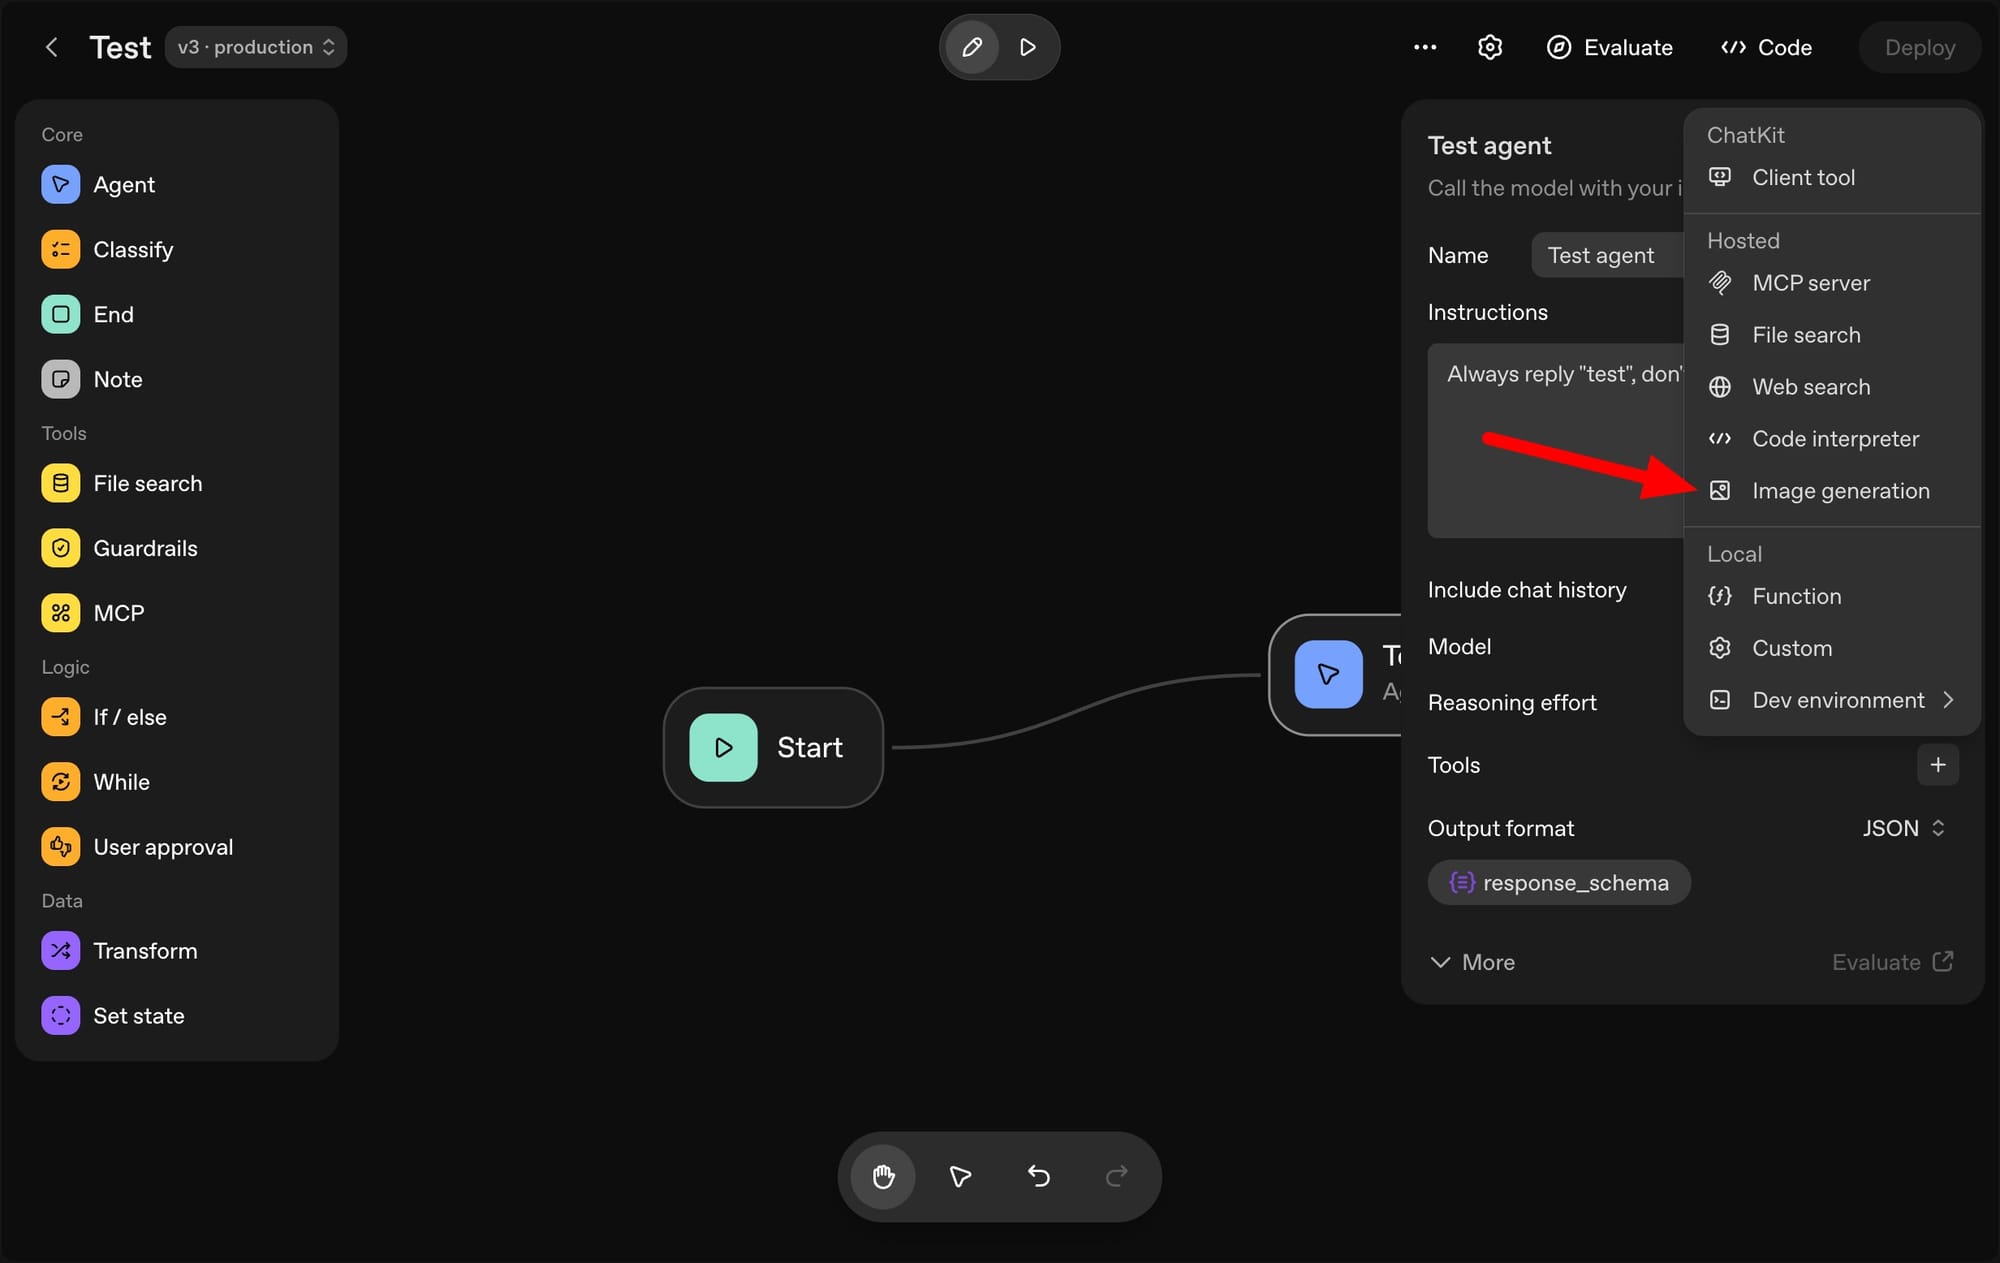2000x1263 pixels.
Task: Click the undo icon in bottom toolbar
Action: click(x=1038, y=1176)
